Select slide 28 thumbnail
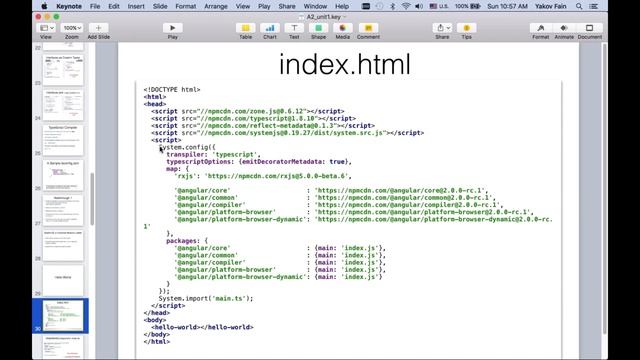Viewport: 640px width, 360px height. pos(63,245)
